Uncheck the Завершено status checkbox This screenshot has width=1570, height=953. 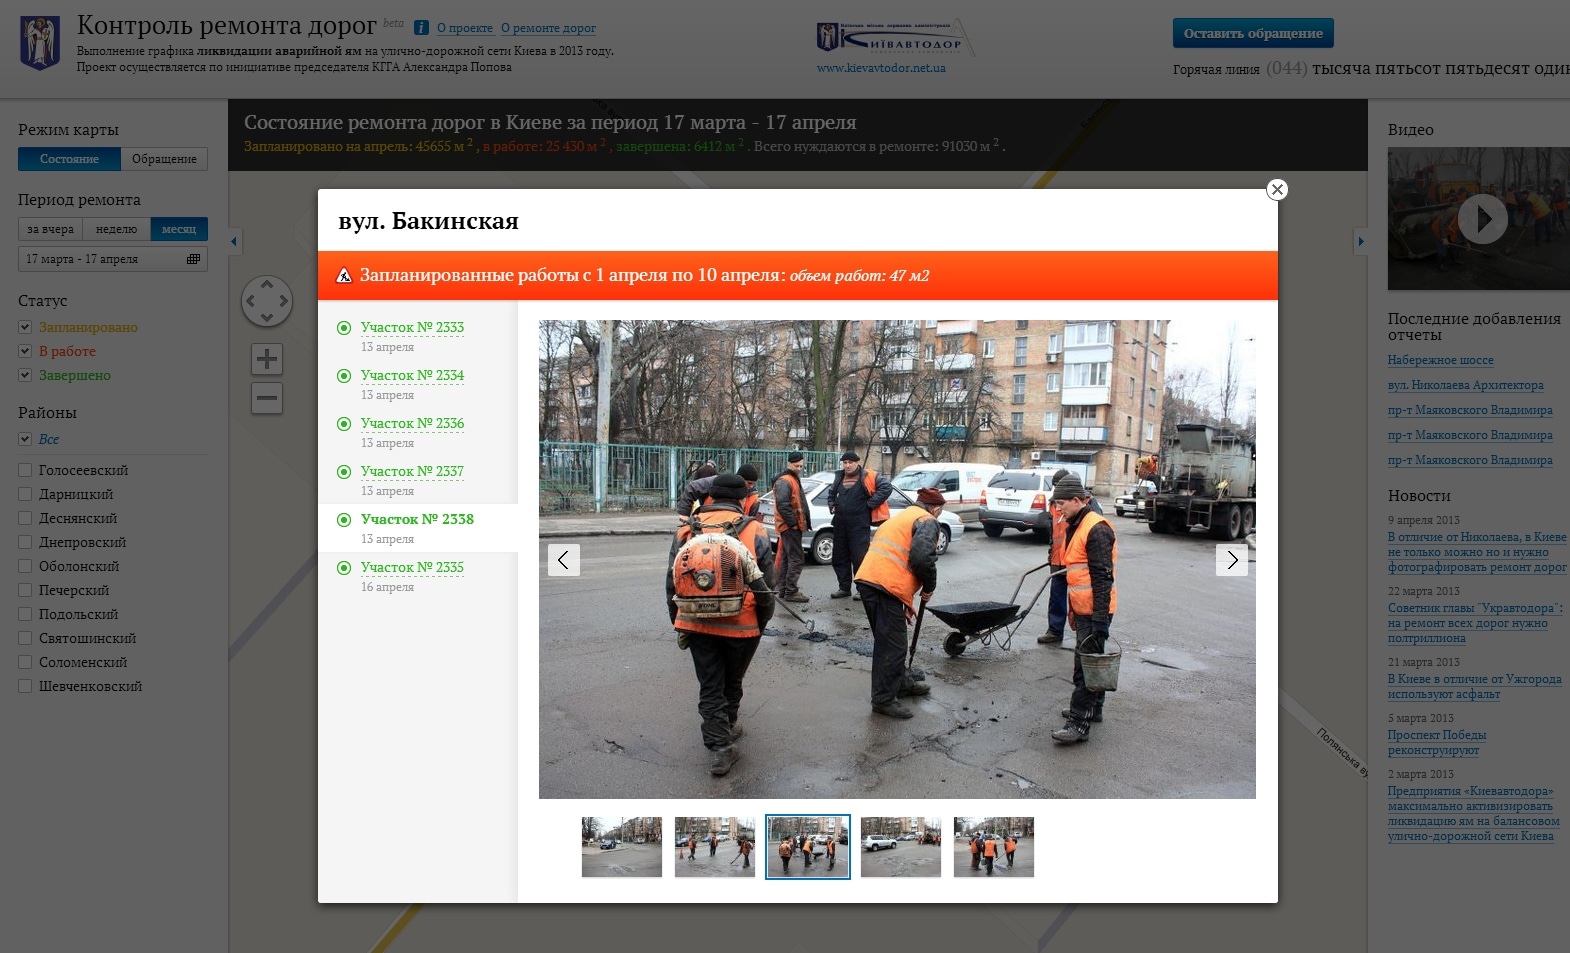point(25,375)
